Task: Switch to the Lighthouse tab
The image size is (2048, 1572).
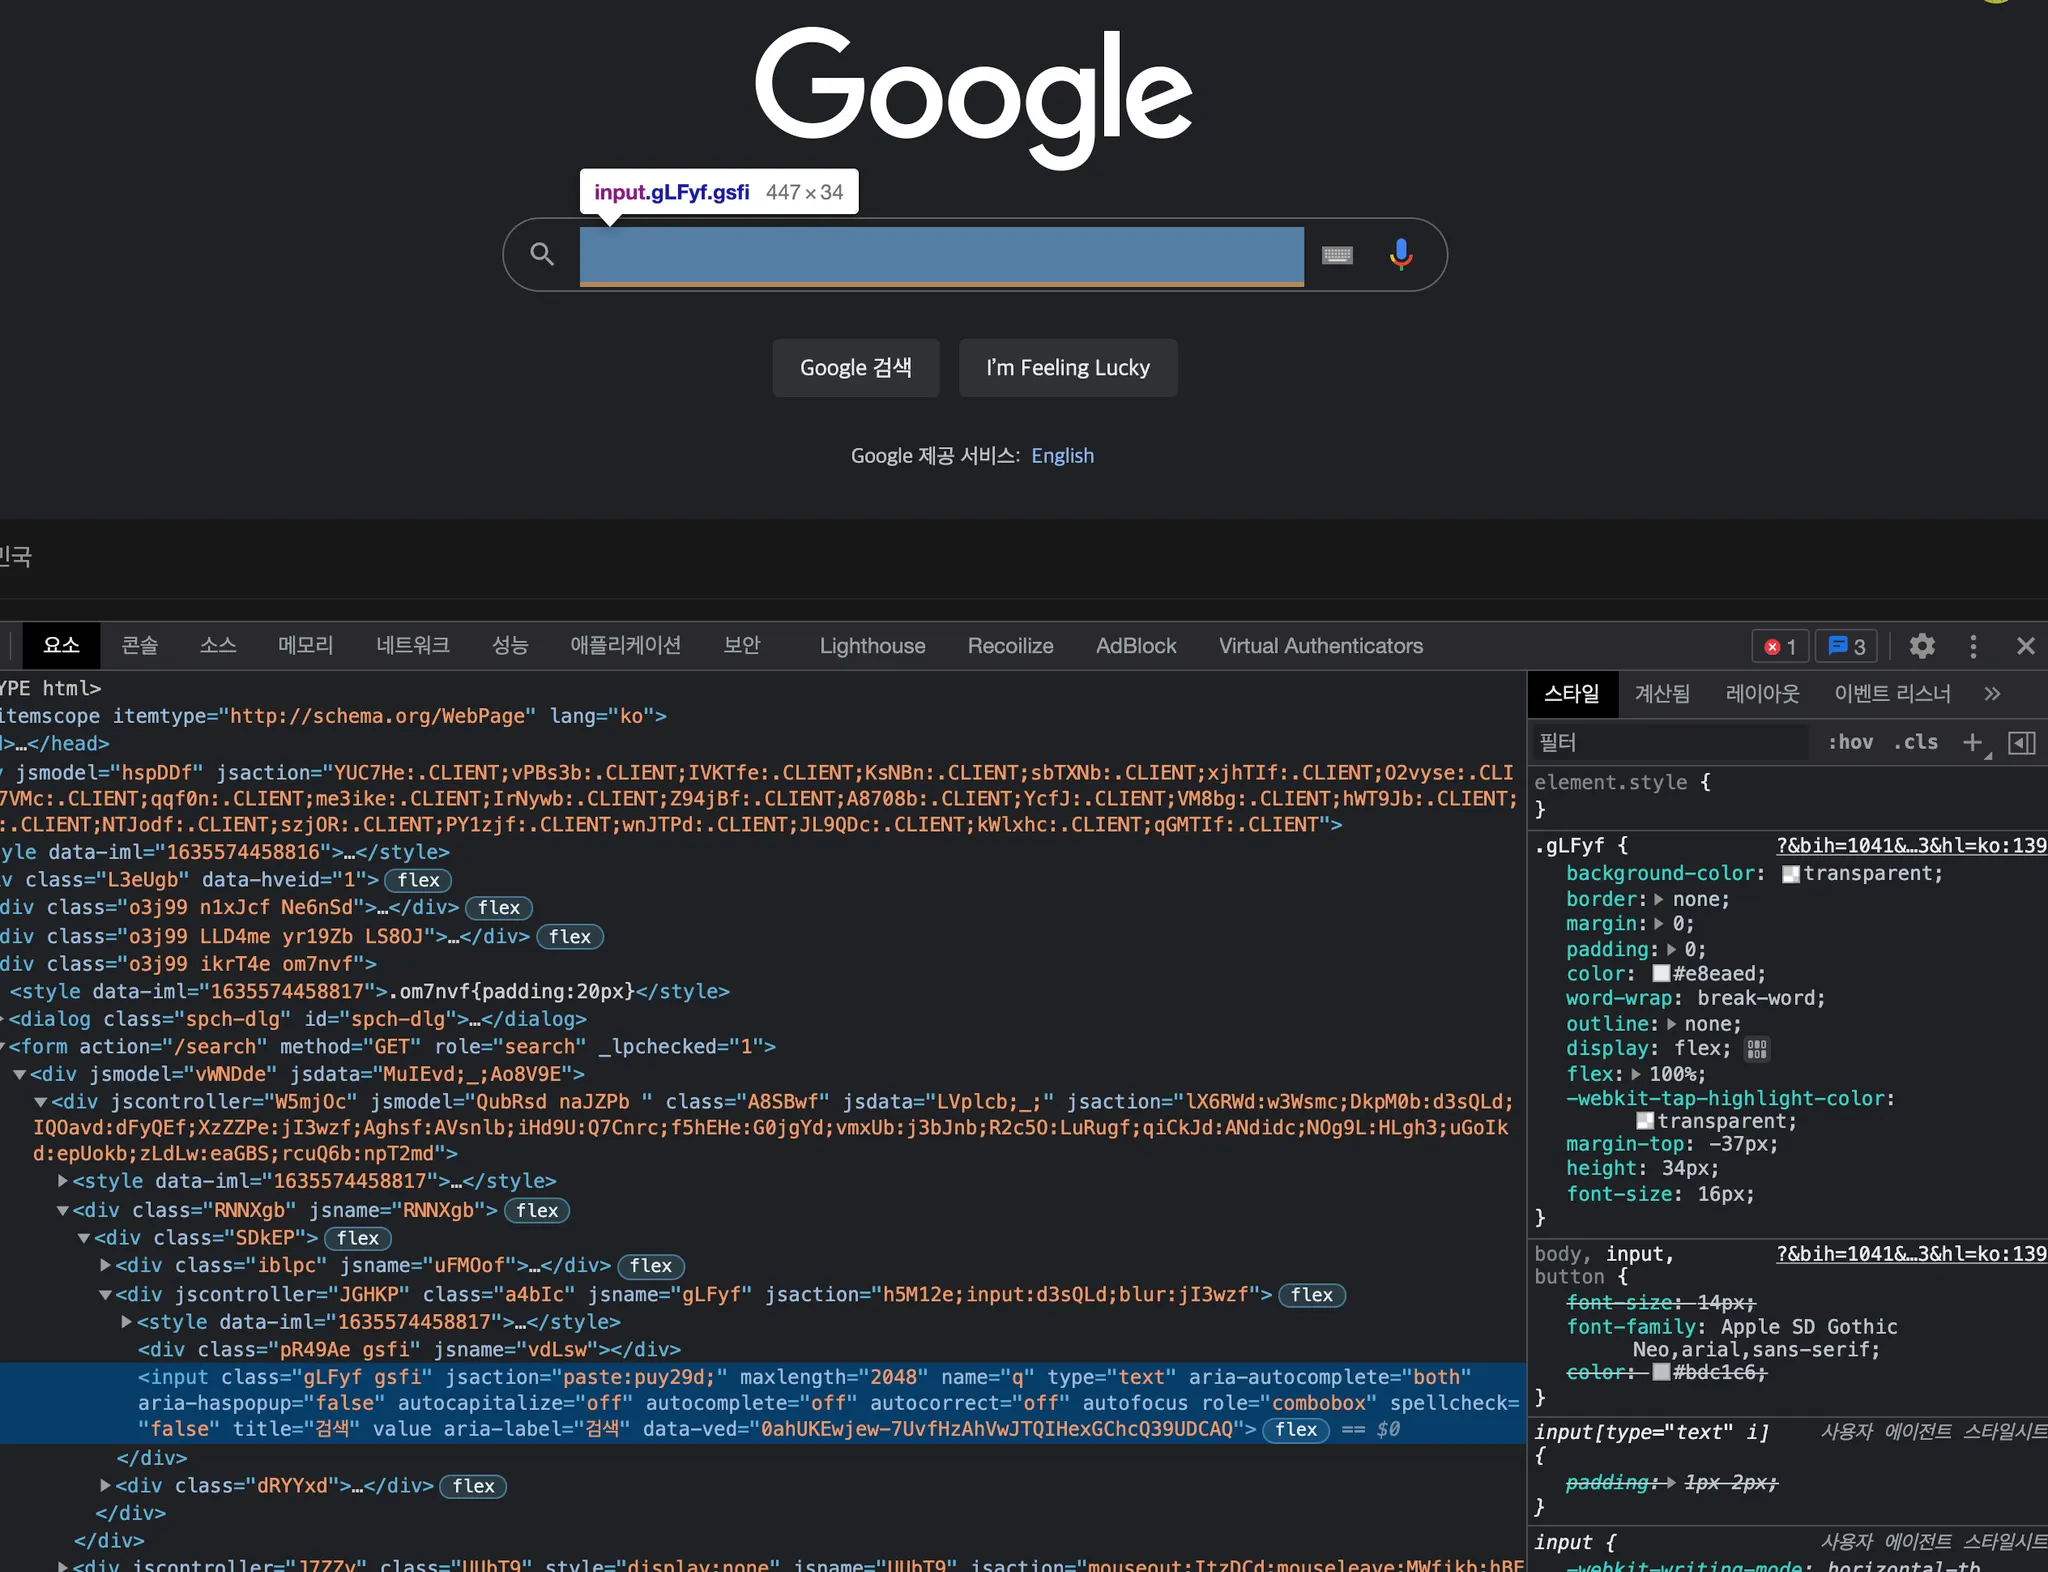Action: [872, 646]
